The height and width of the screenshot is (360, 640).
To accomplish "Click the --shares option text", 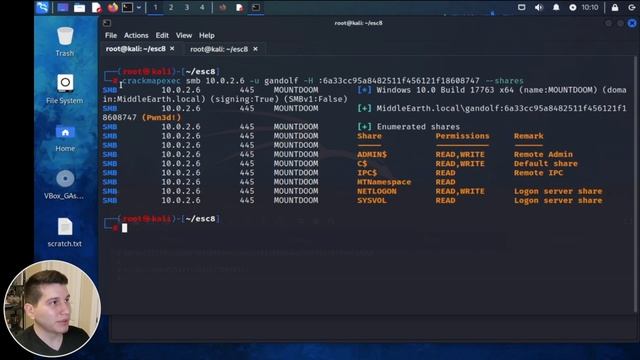I will 504,81.
